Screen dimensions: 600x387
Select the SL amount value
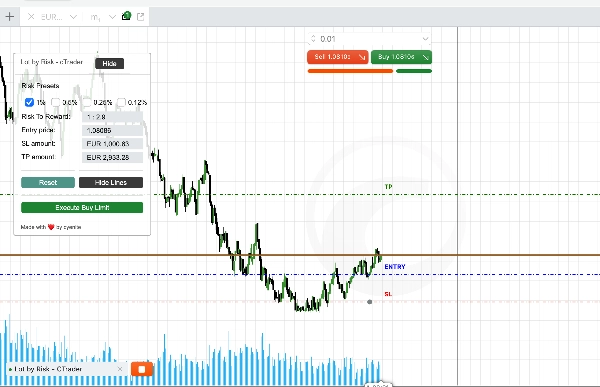(x=112, y=144)
